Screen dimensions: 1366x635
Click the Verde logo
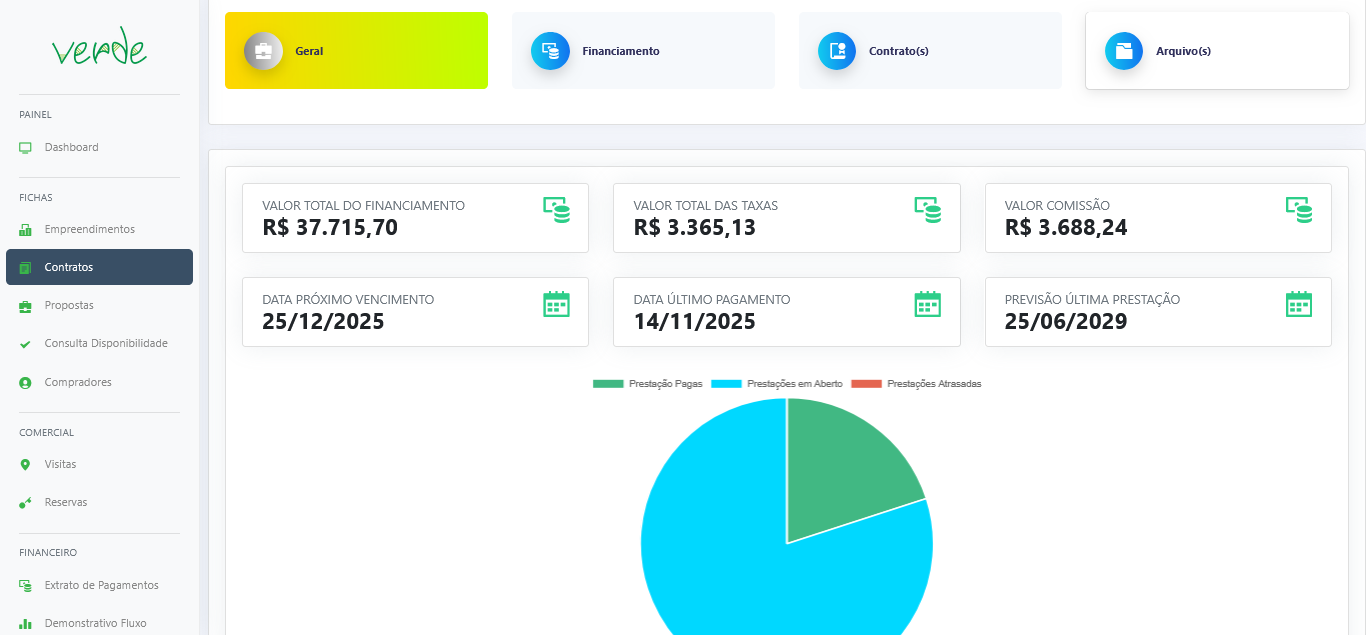click(x=99, y=48)
